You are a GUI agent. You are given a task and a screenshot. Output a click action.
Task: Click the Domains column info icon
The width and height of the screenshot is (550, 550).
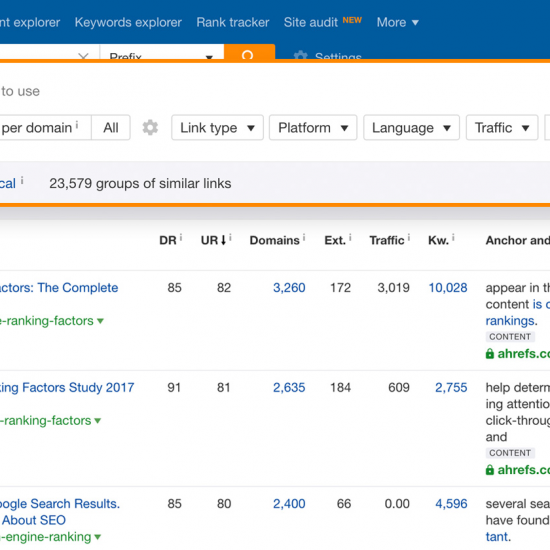(x=304, y=237)
